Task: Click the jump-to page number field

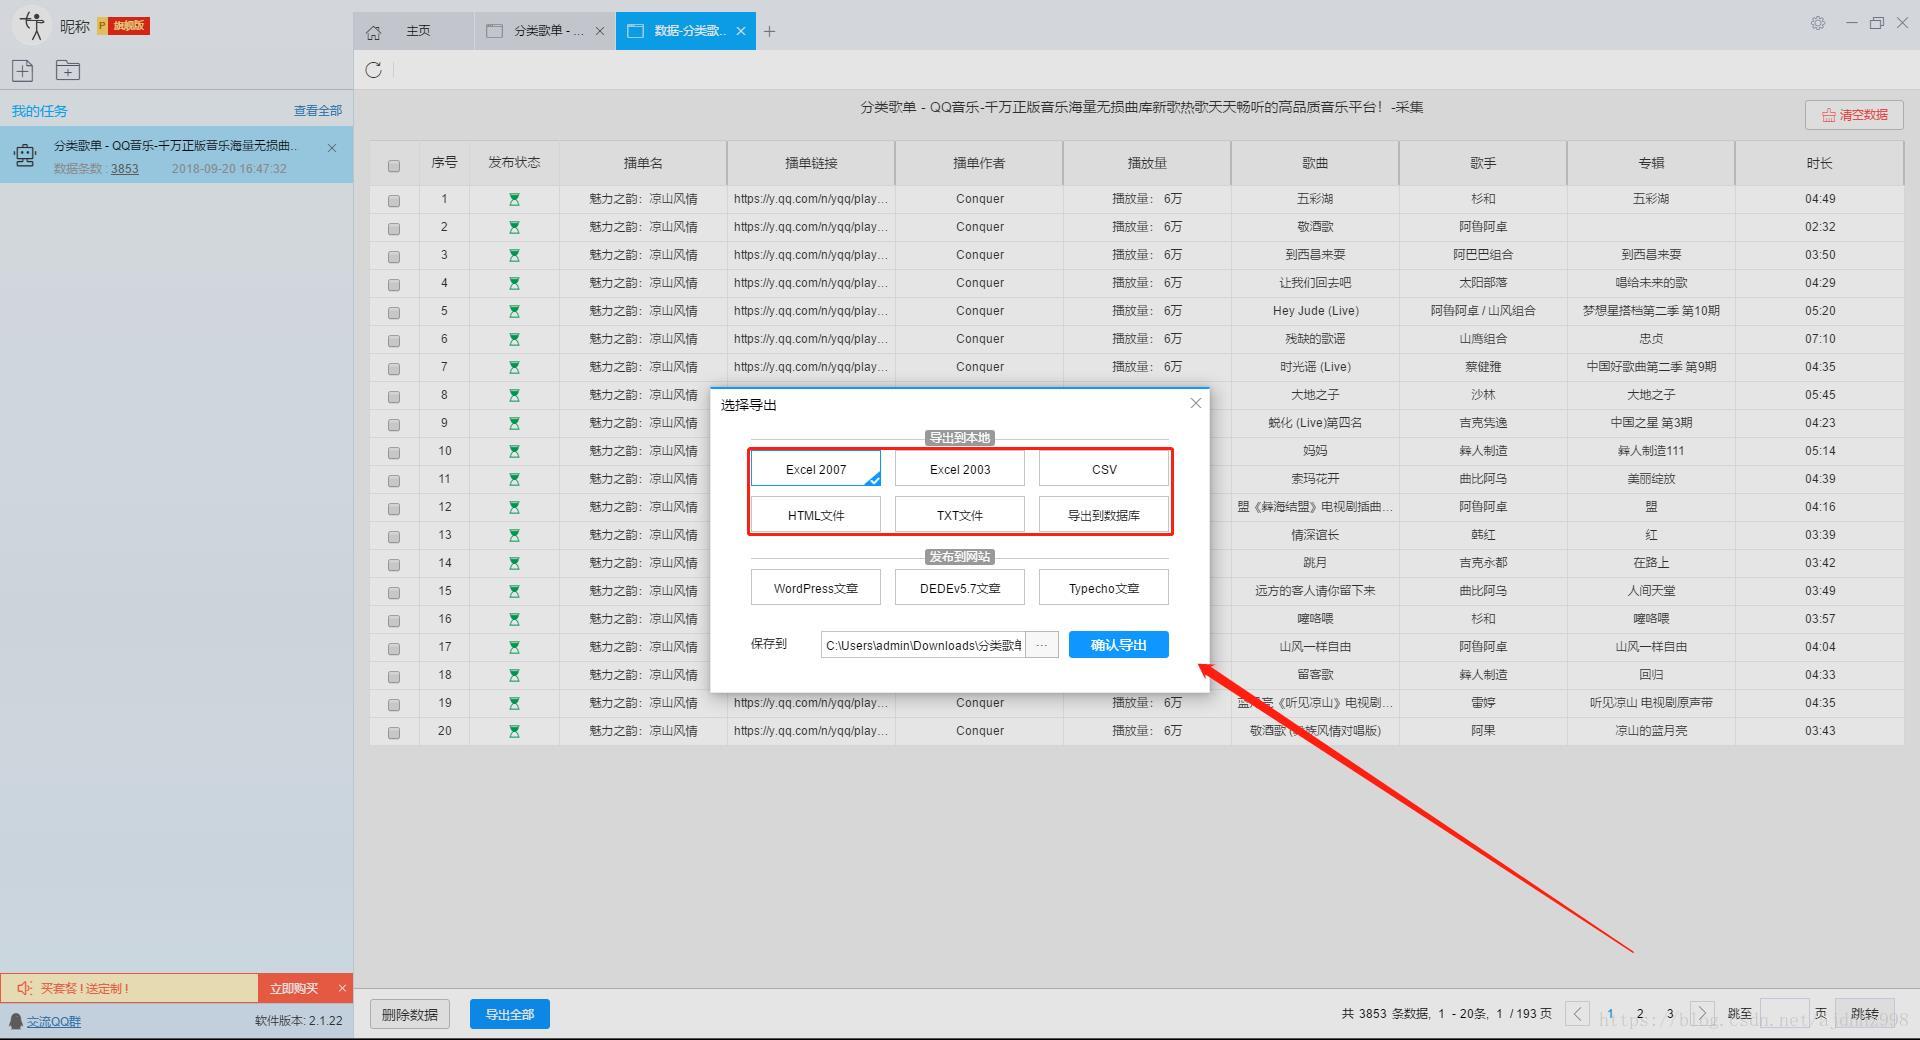Action: 1784,1013
